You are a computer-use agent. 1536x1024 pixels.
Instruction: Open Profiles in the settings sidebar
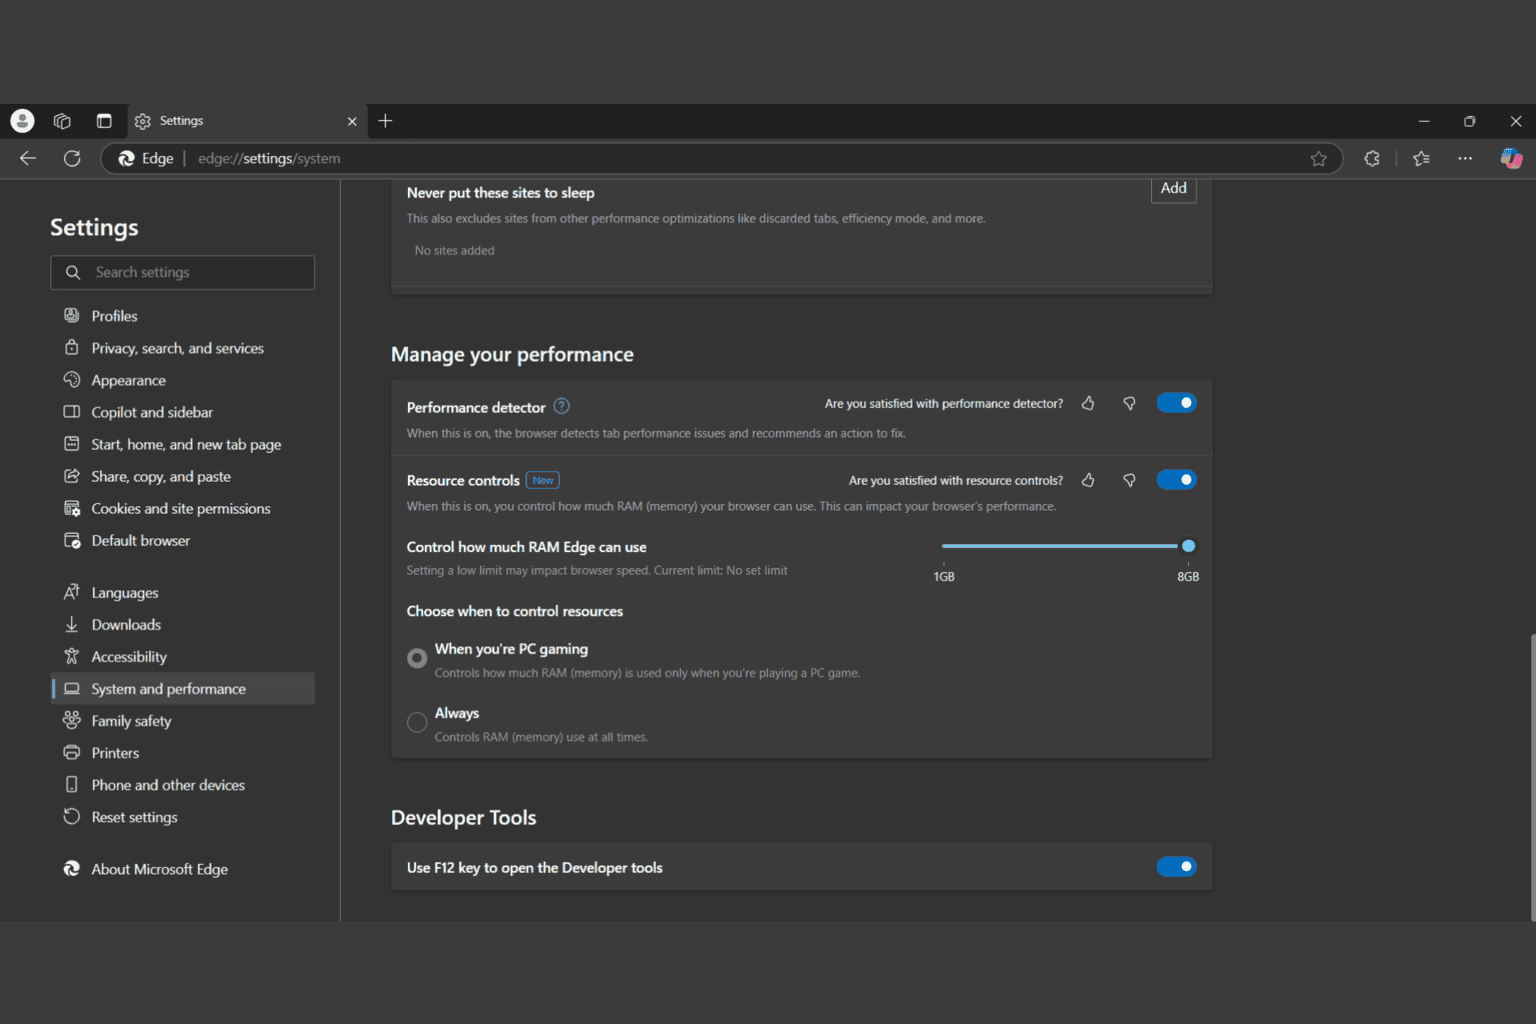point(183,316)
